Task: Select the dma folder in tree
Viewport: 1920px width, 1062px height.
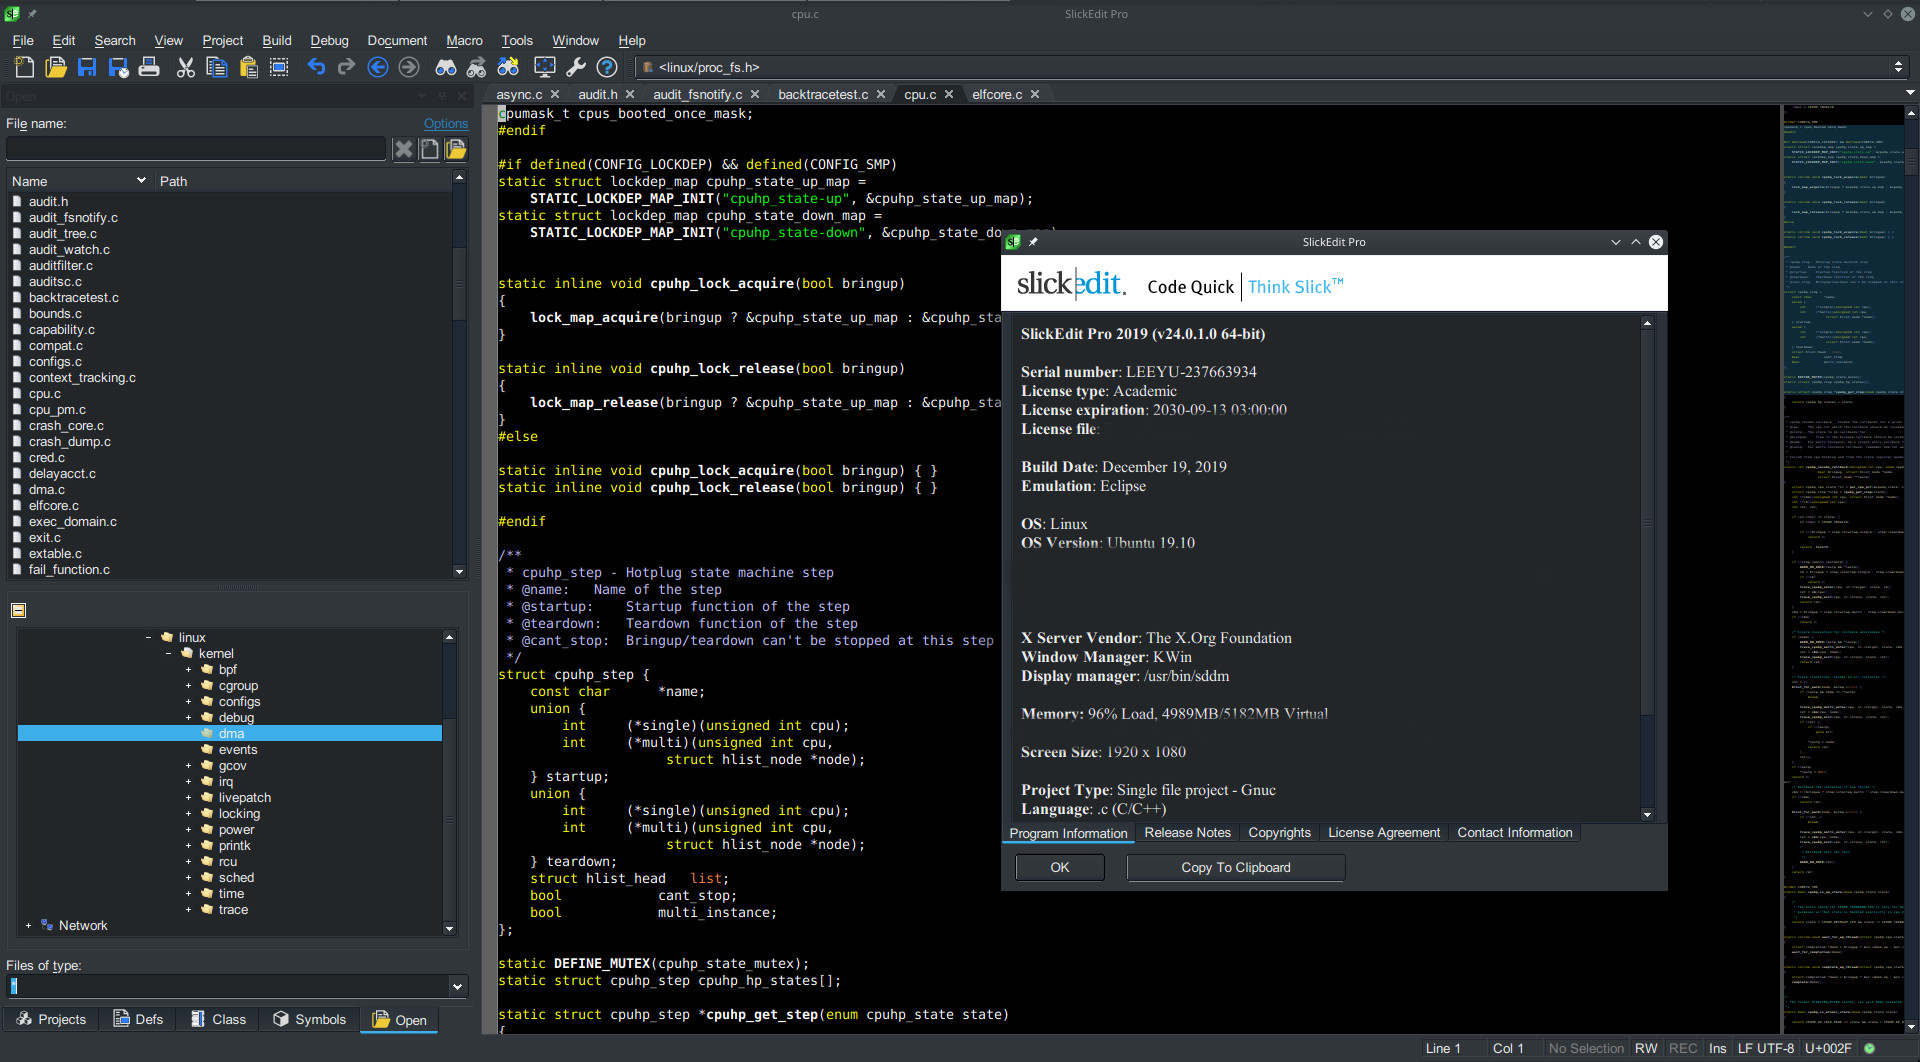Action: (x=230, y=733)
